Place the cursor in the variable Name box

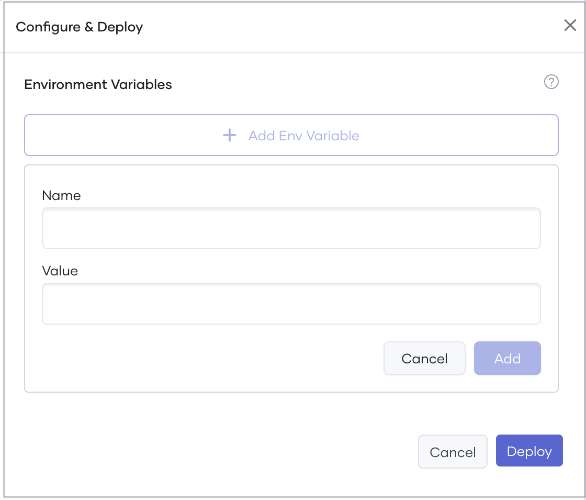(291, 228)
